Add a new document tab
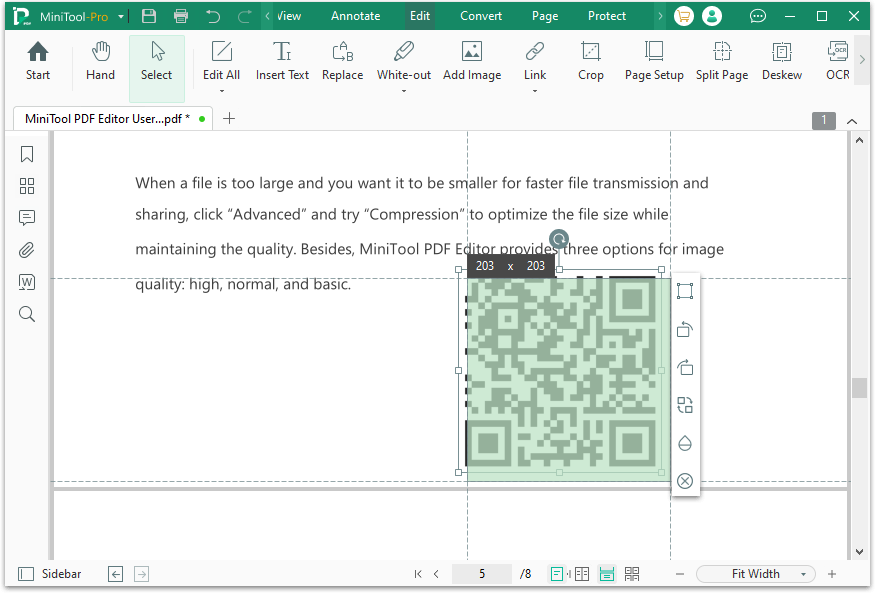This screenshot has height=593, width=876. click(x=229, y=118)
